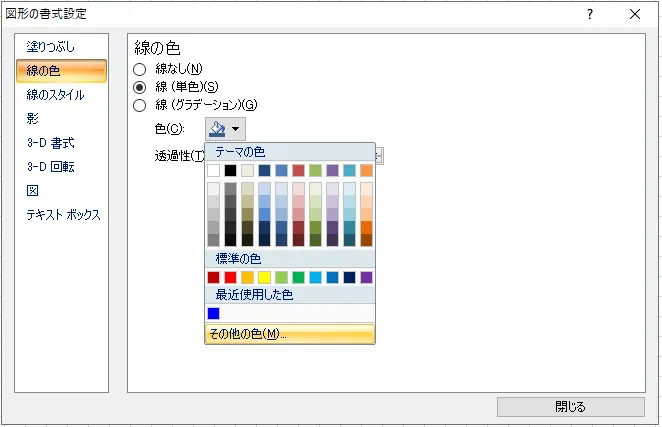Image resolution: width=662 pixels, height=427 pixels.
Task: Choose yellow from the standard colors row
Action: click(264, 277)
